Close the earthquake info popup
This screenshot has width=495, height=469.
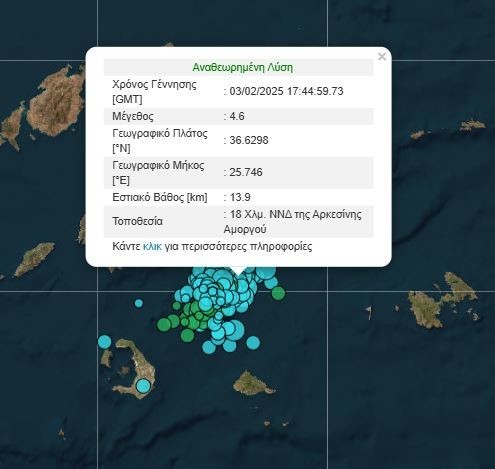pyautogui.click(x=382, y=57)
